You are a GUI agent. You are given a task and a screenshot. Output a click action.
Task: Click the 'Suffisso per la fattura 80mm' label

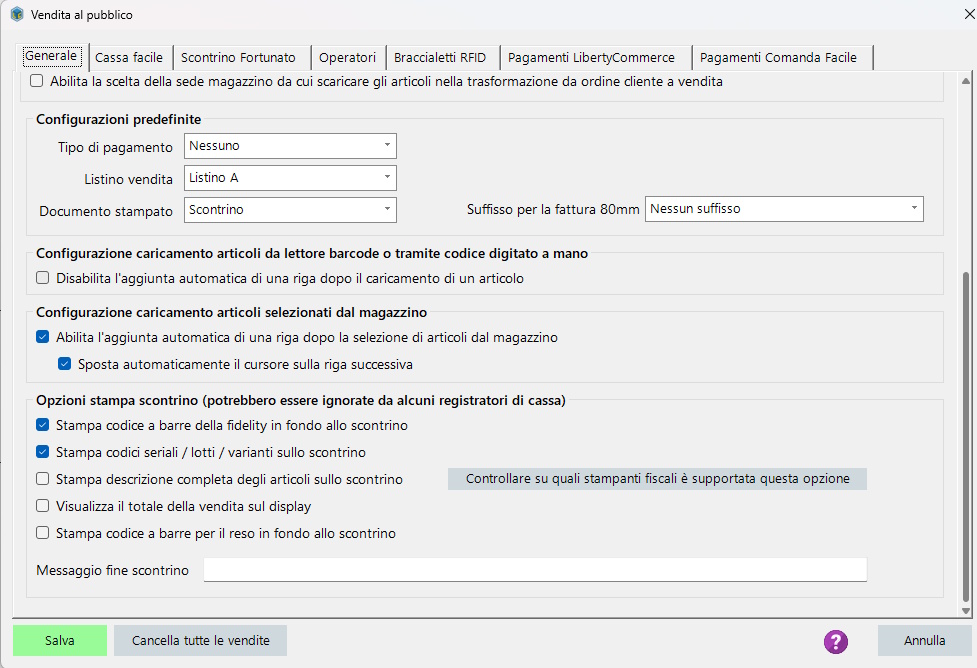tap(553, 209)
